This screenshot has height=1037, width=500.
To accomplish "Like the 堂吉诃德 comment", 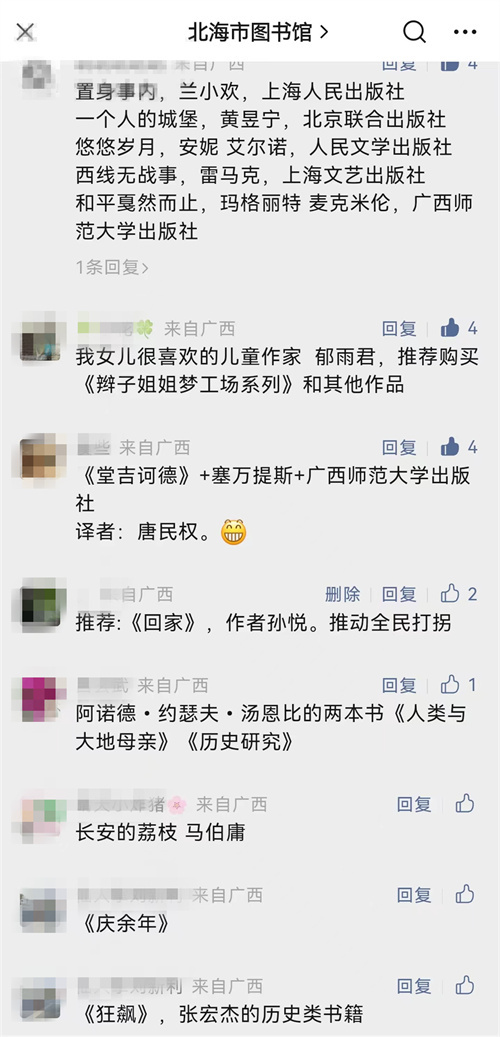I will [x=459, y=447].
